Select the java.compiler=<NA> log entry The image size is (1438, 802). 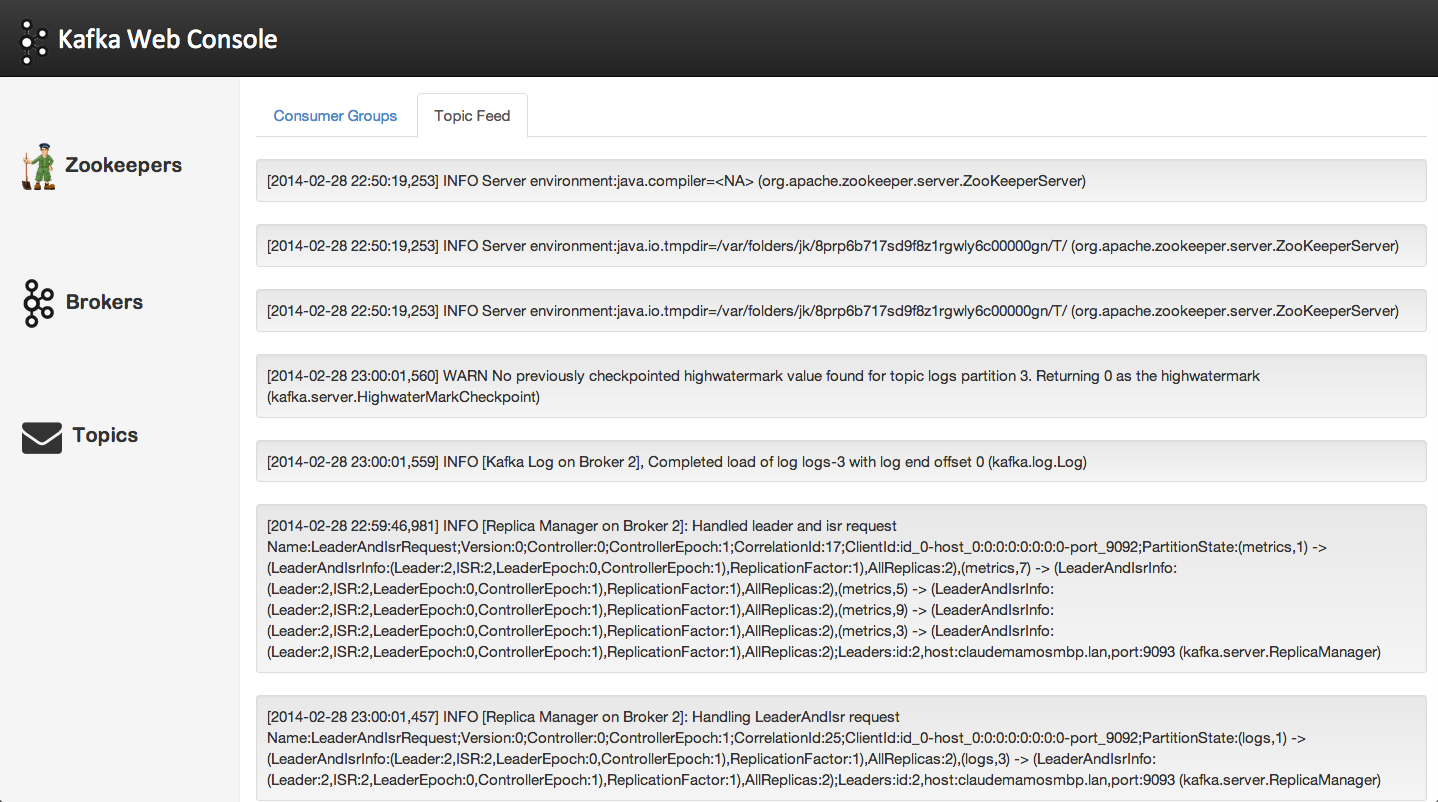[x=841, y=181]
